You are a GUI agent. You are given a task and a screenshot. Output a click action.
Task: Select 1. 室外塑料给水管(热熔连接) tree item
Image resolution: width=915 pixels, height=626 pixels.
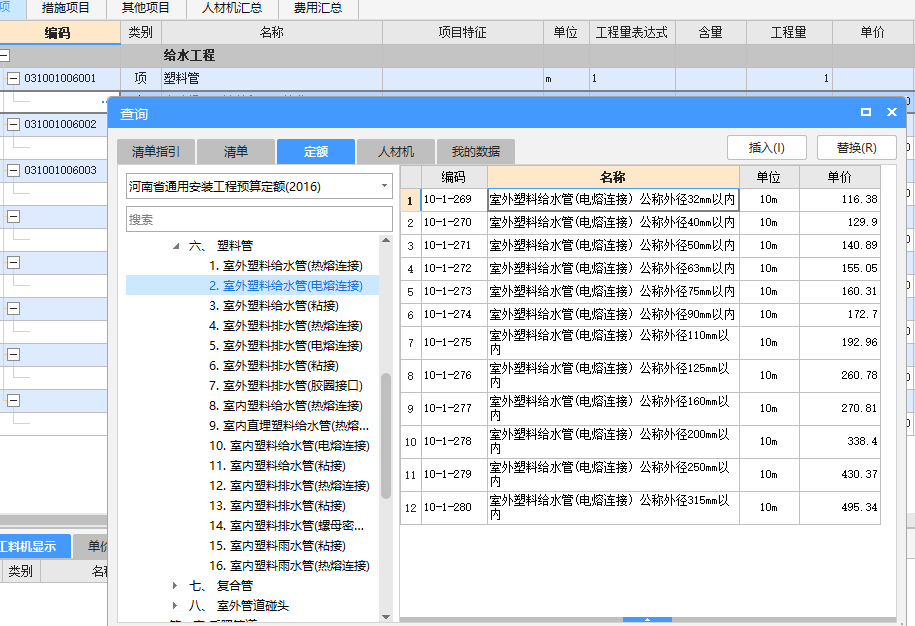[x=286, y=266]
